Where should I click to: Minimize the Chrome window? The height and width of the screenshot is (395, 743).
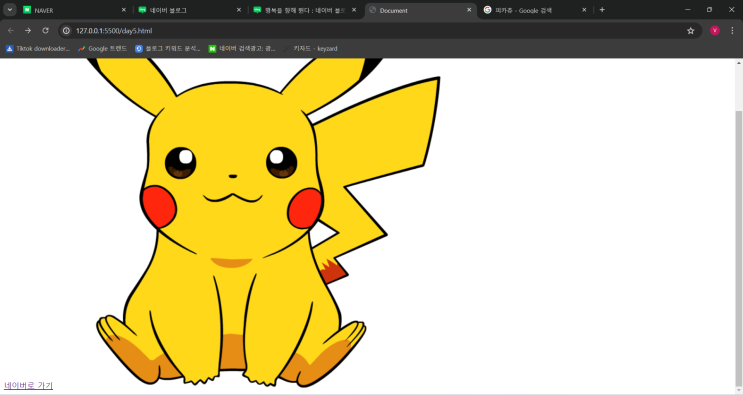point(688,9)
